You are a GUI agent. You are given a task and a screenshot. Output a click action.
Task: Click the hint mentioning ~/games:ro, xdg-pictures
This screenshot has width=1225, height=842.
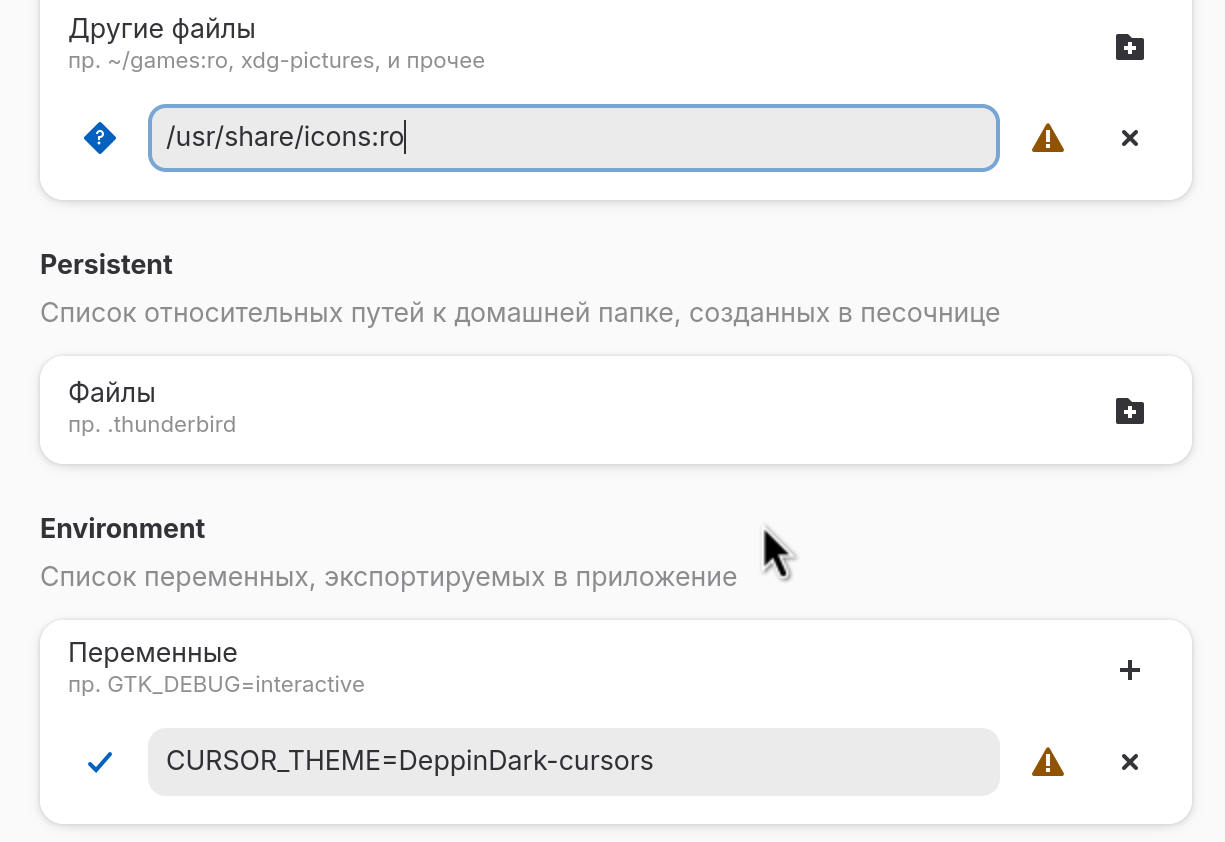(x=276, y=61)
